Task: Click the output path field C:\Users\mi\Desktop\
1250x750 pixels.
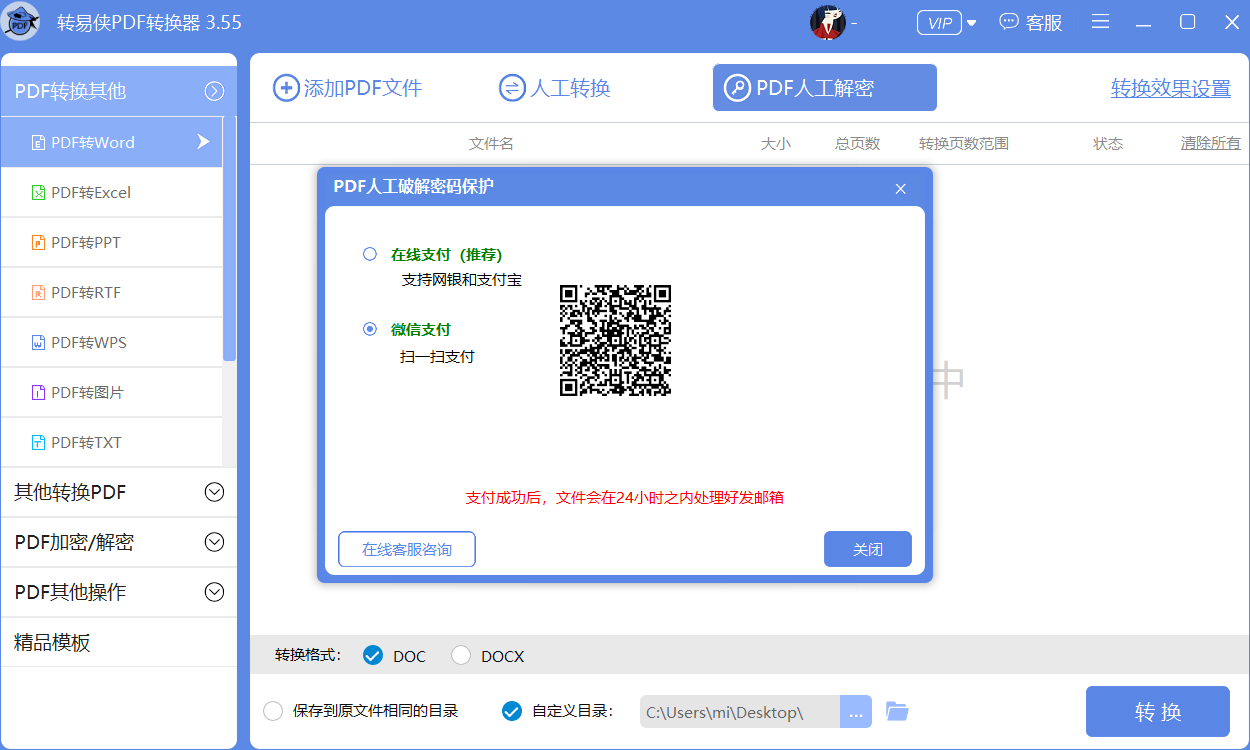Action: (740, 712)
